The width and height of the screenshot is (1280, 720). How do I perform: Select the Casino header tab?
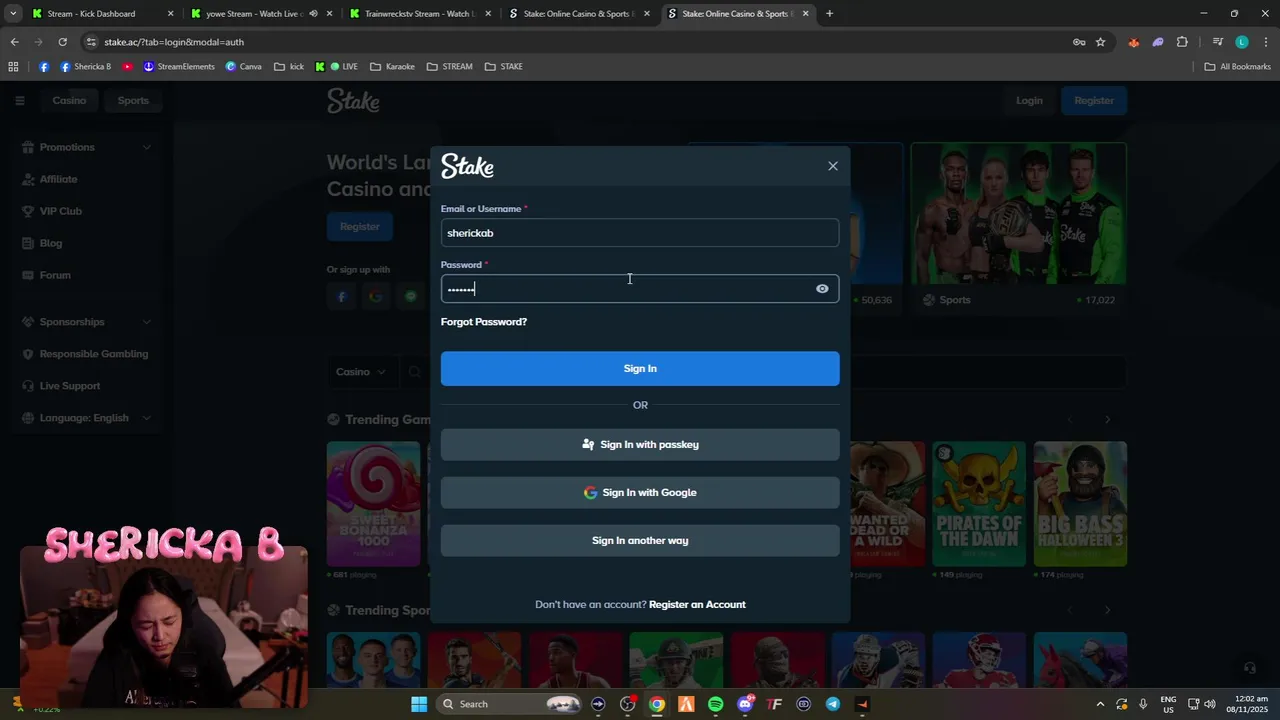pos(69,100)
